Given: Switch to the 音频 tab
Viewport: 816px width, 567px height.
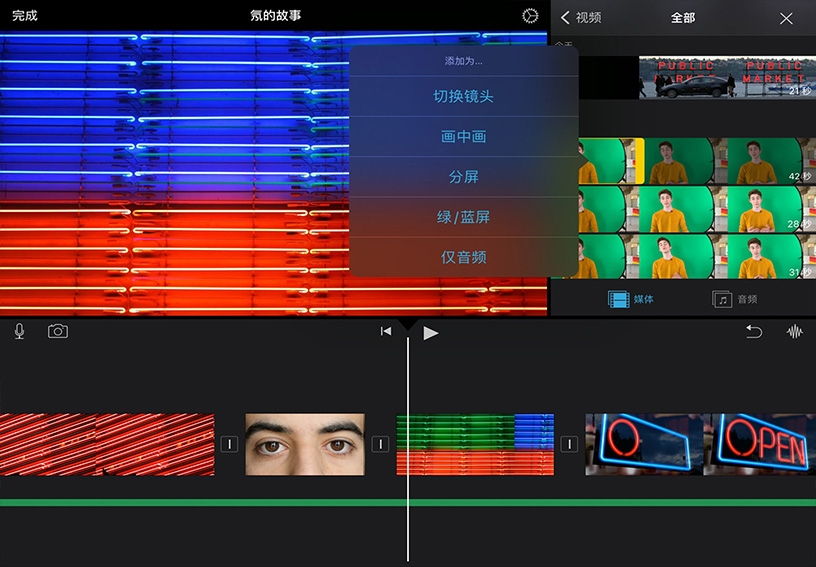Looking at the screenshot, I should pyautogui.click(x=735, y=299).
